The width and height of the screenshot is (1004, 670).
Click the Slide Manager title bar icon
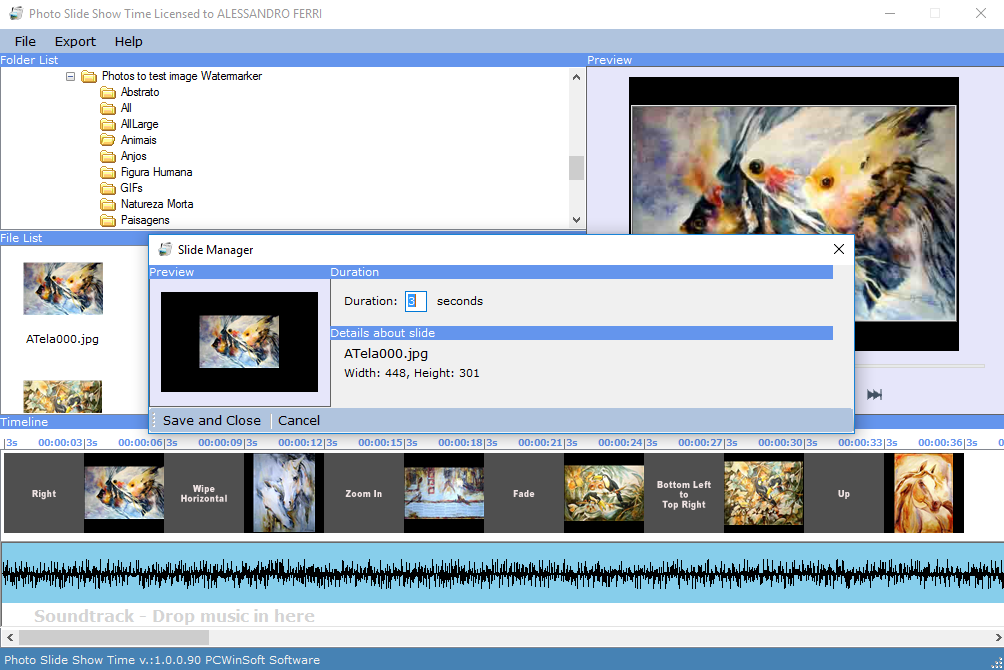coord(165,249)
